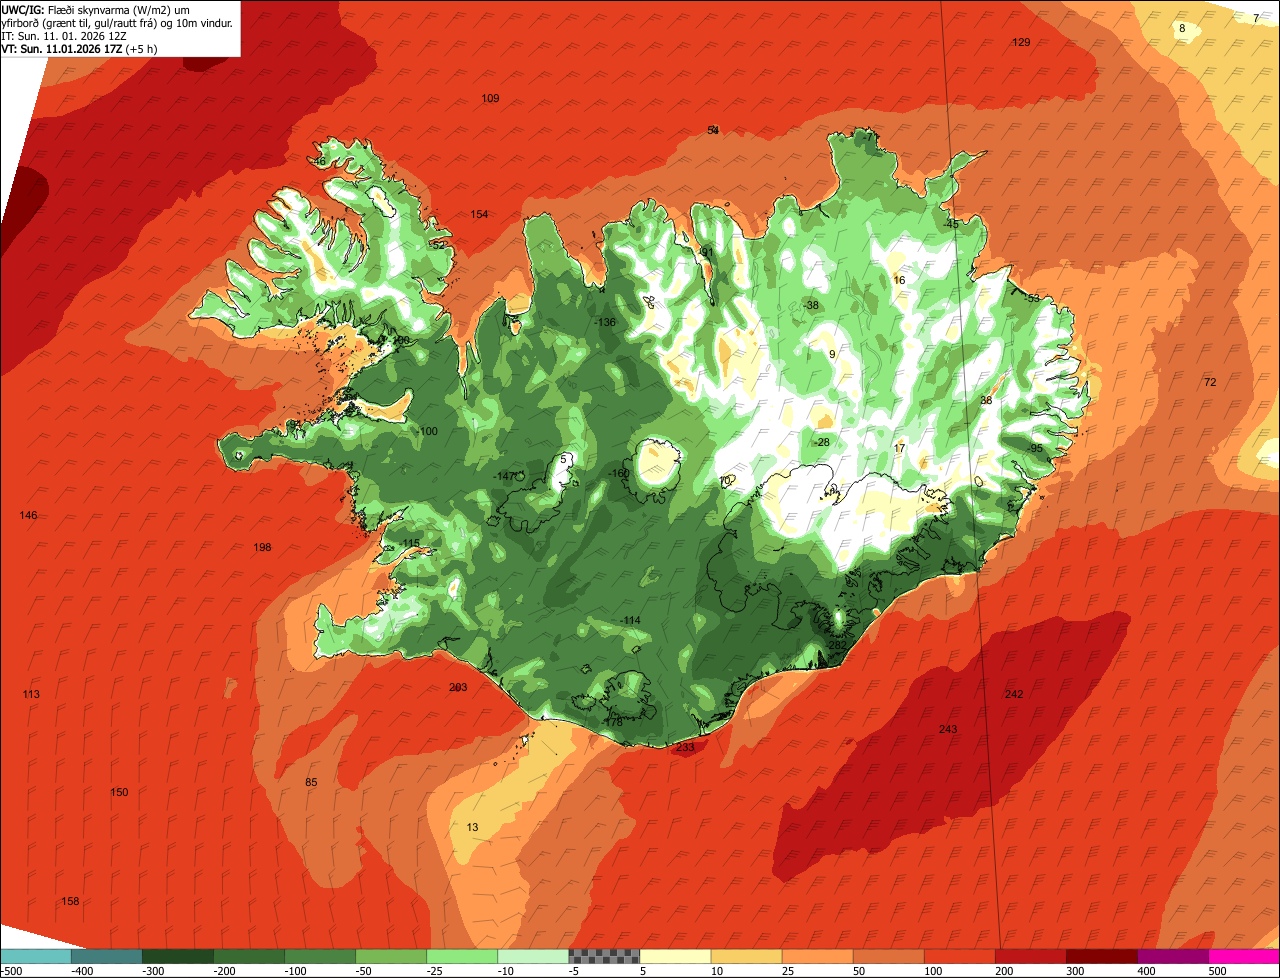Click the red swatch between 200 and 300
Image resolution: width=1280 pixels, height=978 pixels.
[1030, 956]
